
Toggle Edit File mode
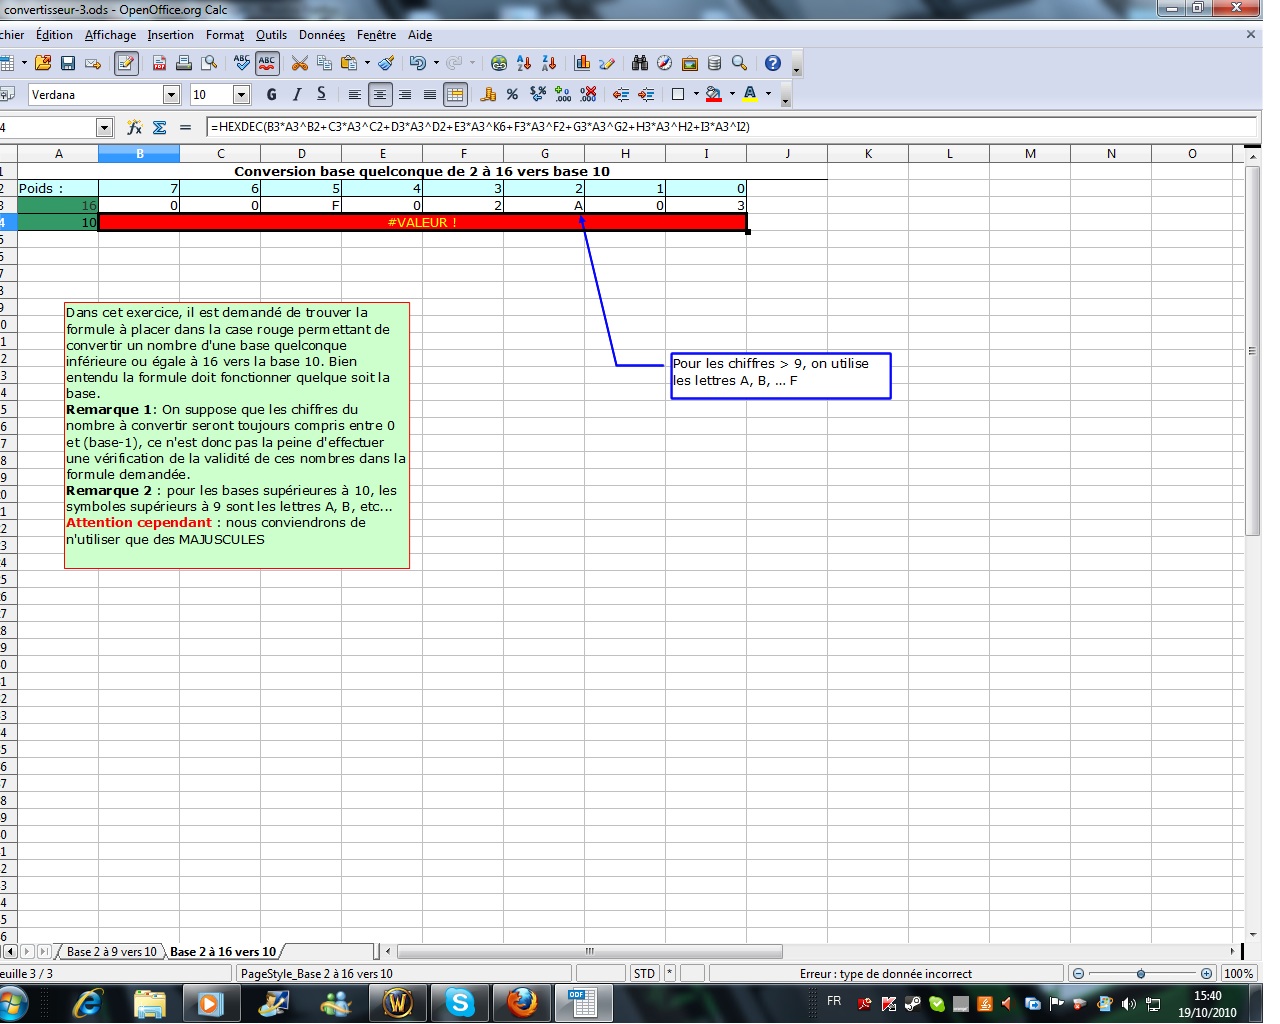point(126,63)
